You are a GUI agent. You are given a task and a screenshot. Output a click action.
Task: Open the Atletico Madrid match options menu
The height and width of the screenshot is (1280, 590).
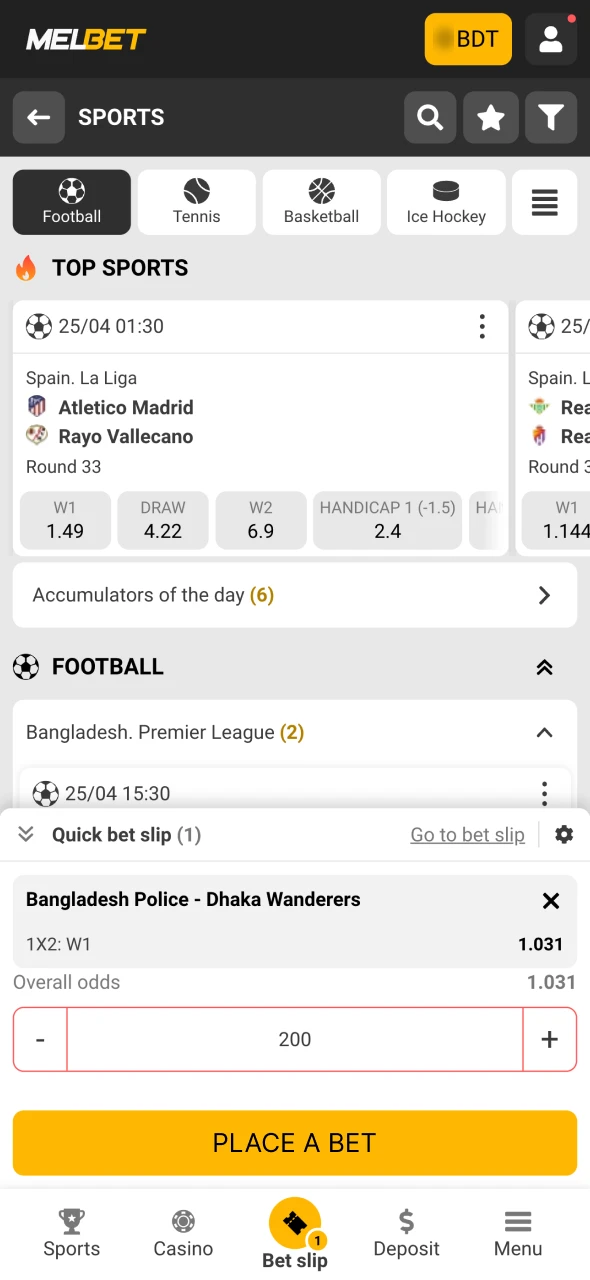point(482,326)
